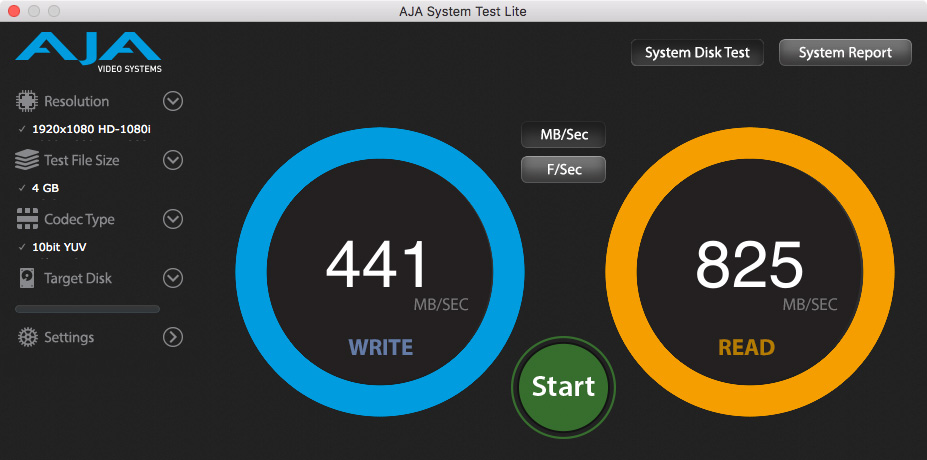Viewport: 927px width, 460px height.
Task: Click the Target Disk drive icon
Action: [x=27, y=278]
